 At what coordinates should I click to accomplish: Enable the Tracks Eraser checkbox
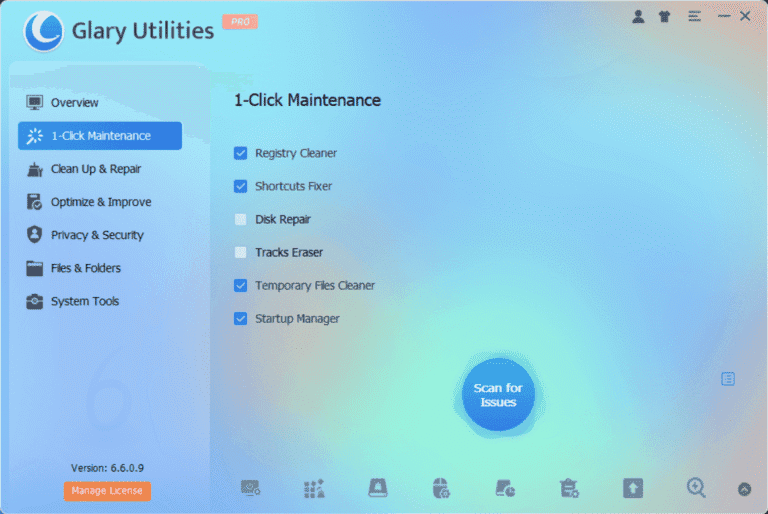tap(240, 252)
